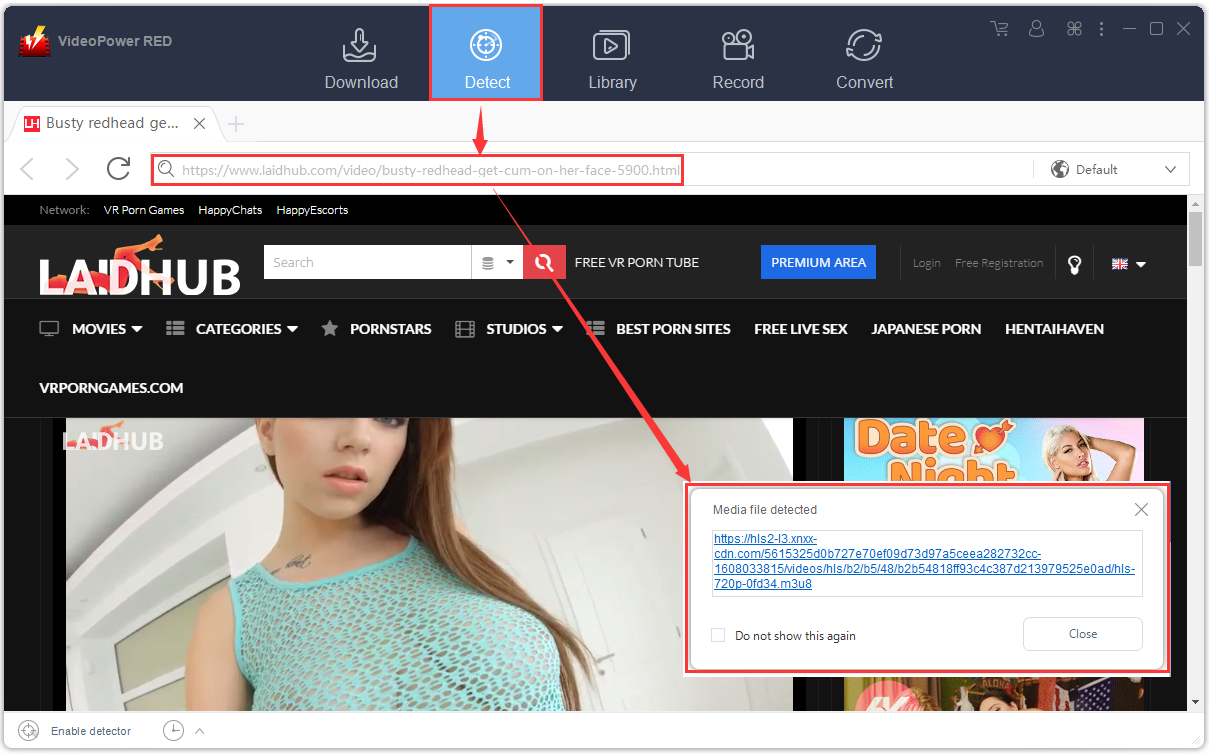Image resolution: width=1209 pixels, height=754 pixels.
Task: Click the red search magnifier button
Action: [x=544, y=262]
